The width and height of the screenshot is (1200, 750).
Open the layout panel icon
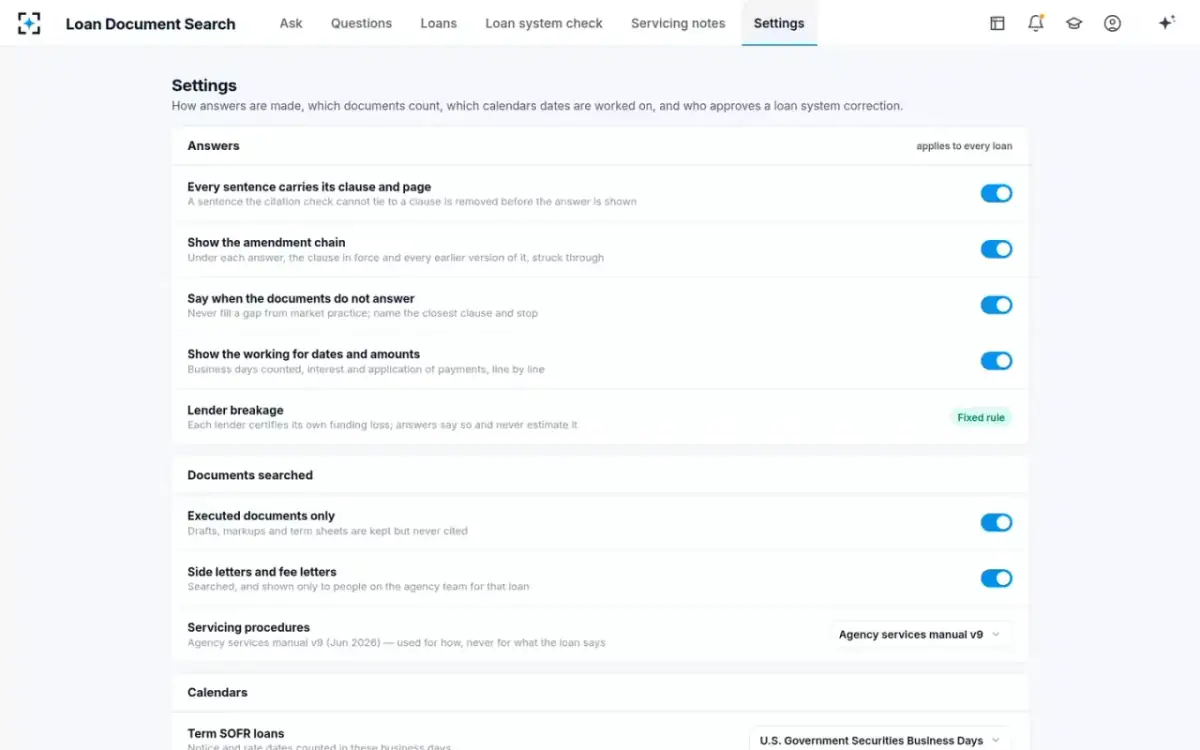[x=997, y=23]
